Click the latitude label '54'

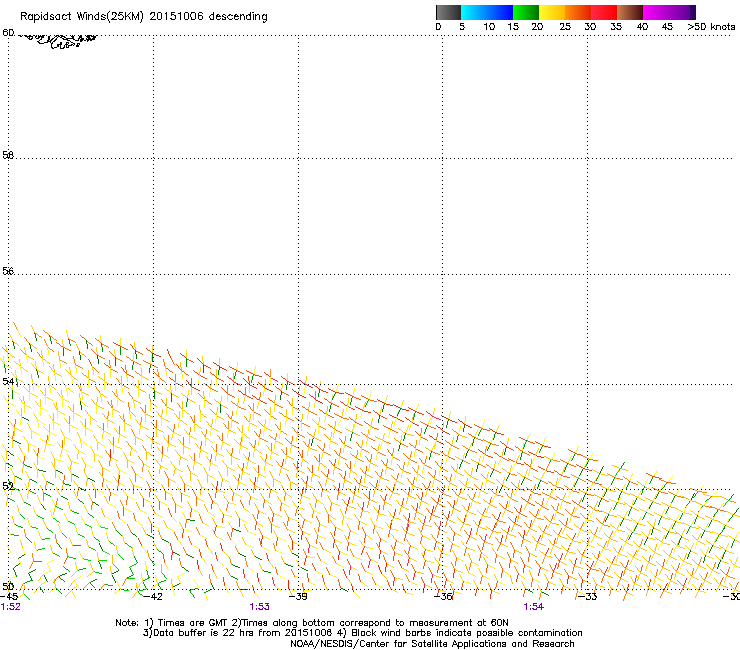8,381
